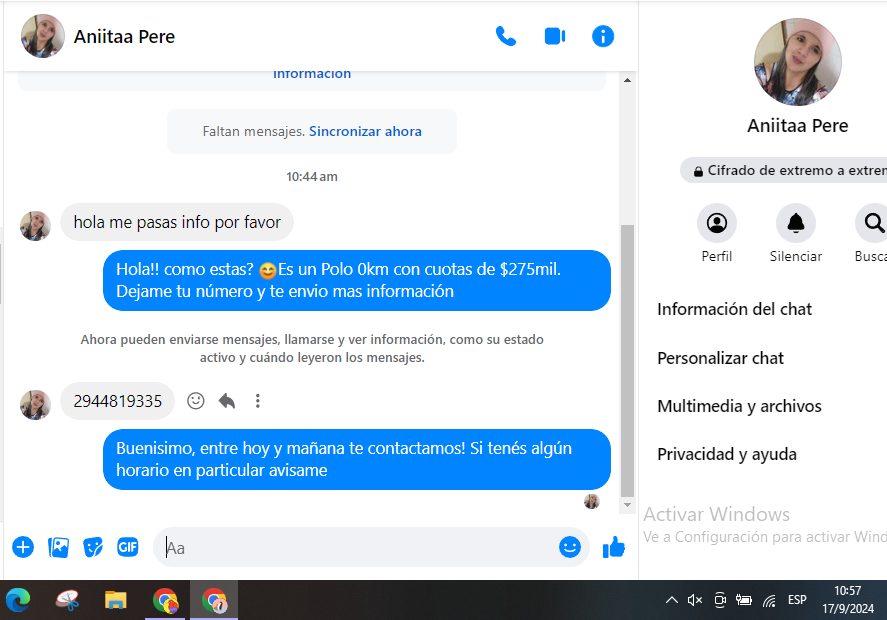Viewport: 887px width, 620px height.
Task: Open the emoji picker in message box
Action: click(x=570, y=547)
